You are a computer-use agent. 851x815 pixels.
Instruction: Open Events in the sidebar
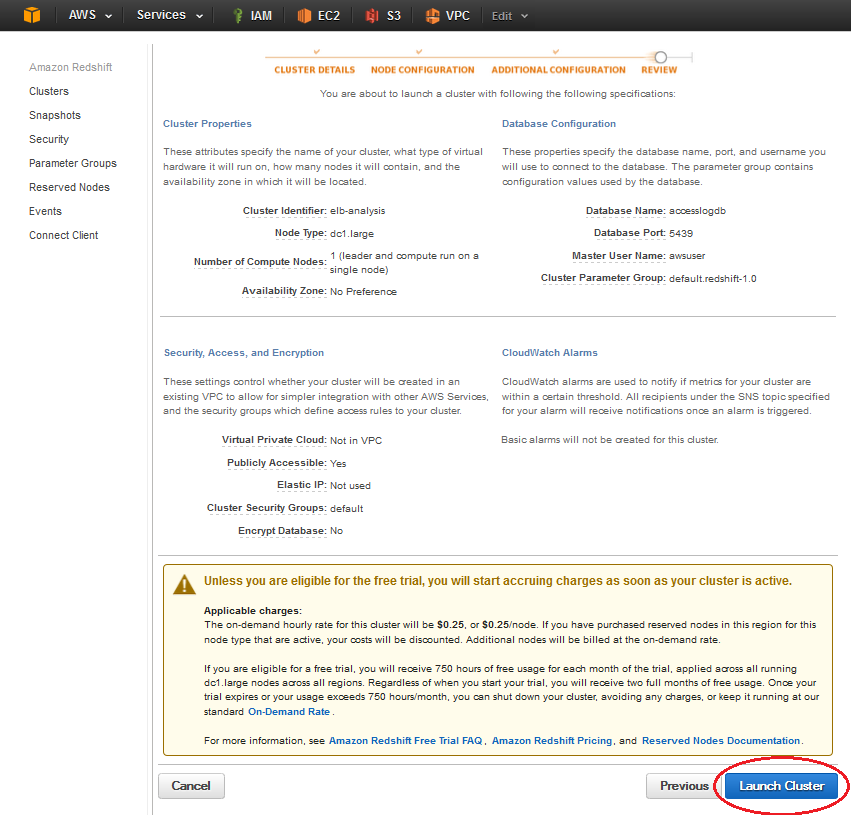point(45,211)
